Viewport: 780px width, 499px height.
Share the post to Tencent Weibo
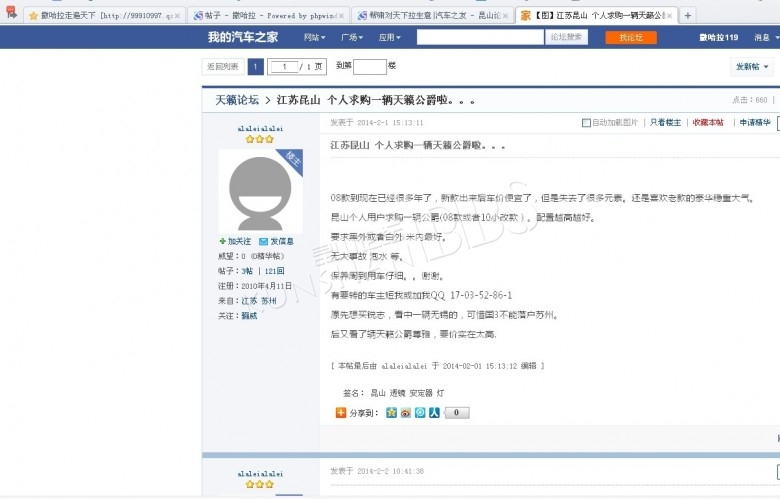420,412
